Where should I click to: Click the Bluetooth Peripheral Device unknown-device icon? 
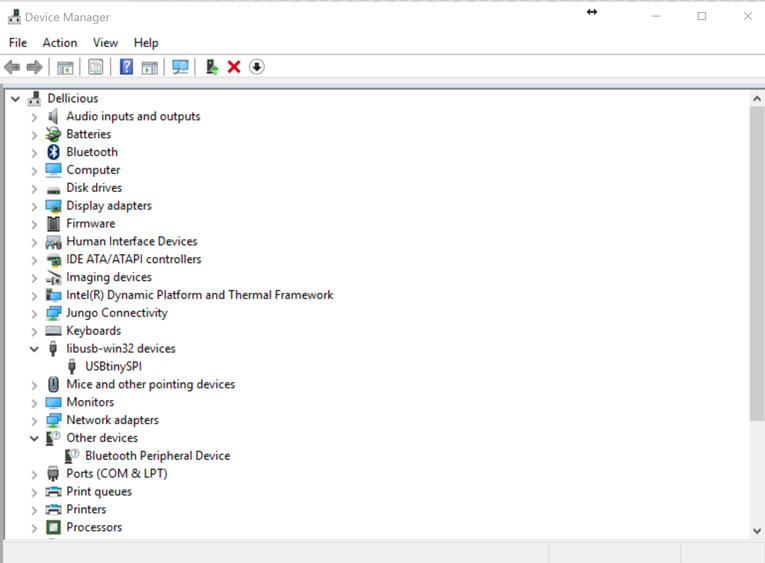click(x=72, y=456)
